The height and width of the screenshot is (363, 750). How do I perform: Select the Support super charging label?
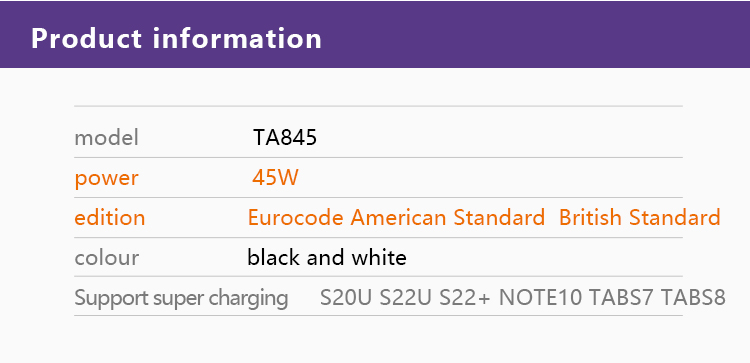click(x=181, y=298)
